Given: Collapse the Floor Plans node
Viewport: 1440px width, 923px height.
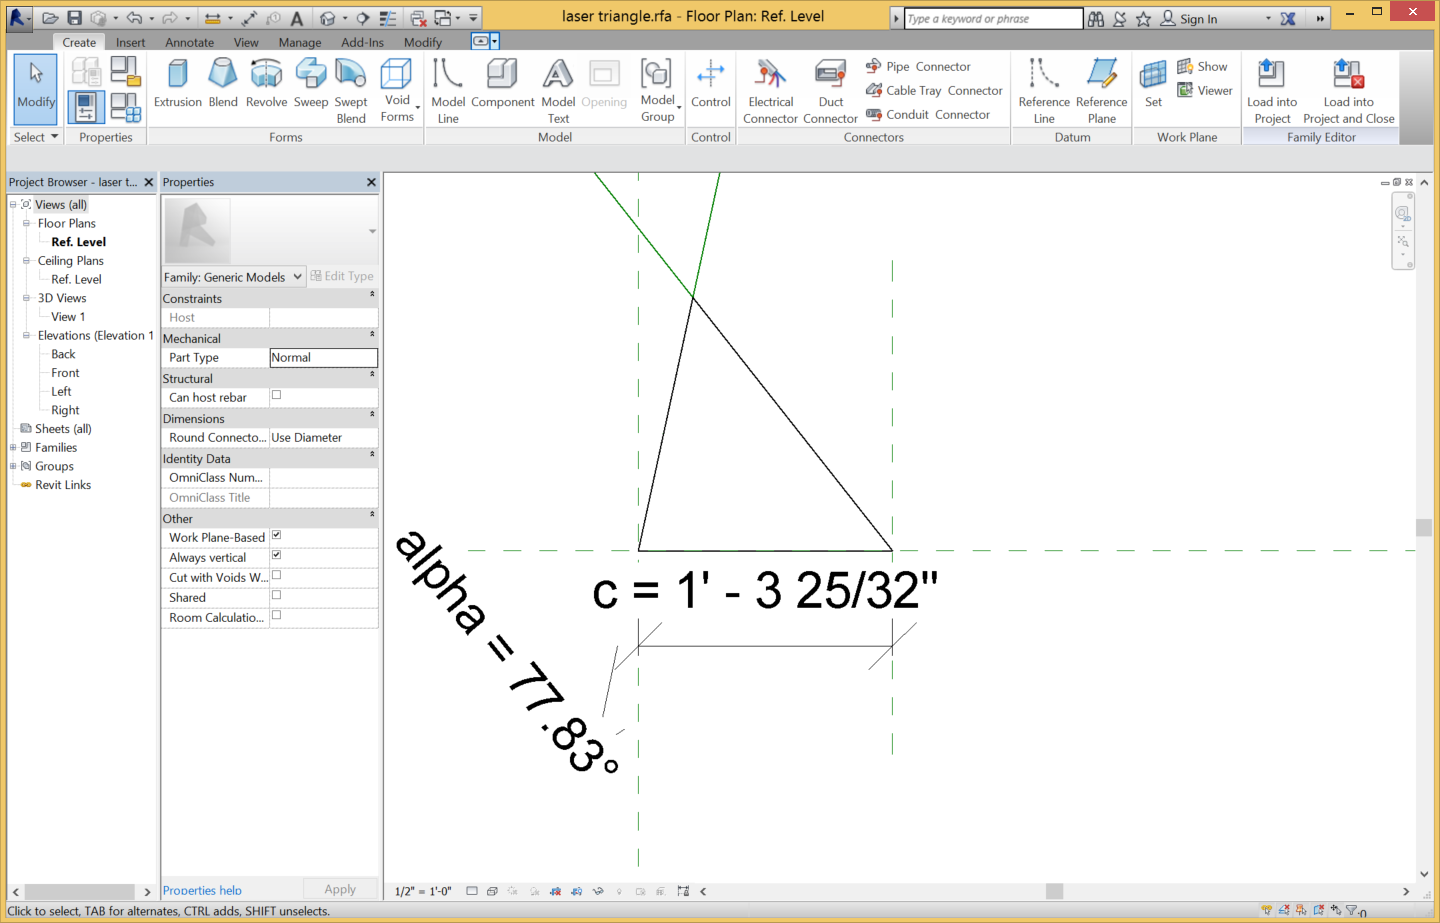Looking at the screenshot, I should (x=26, y=223).
